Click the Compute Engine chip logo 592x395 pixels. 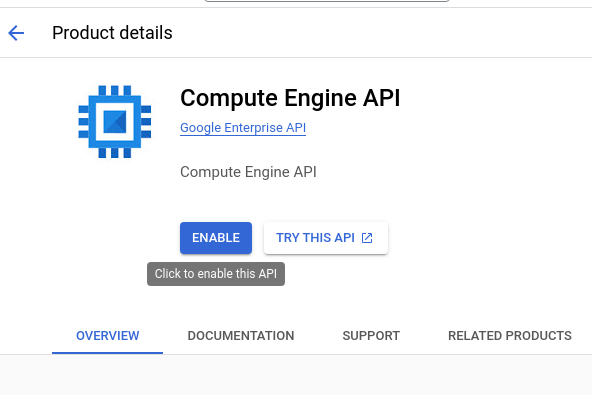click(x=115, y=122)
